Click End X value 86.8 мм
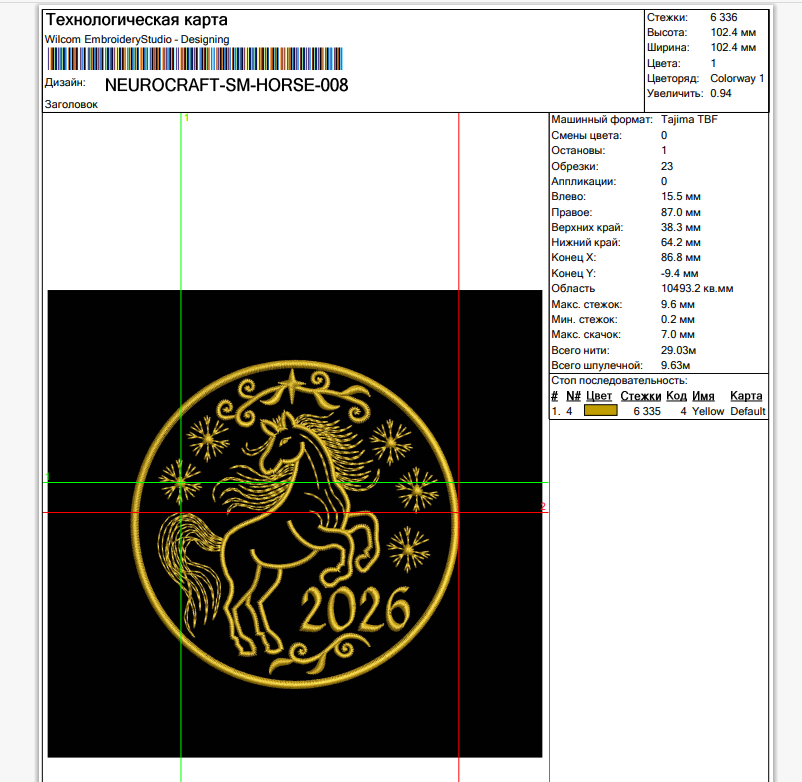Screen dimensions: 802x782 [680, 257]
